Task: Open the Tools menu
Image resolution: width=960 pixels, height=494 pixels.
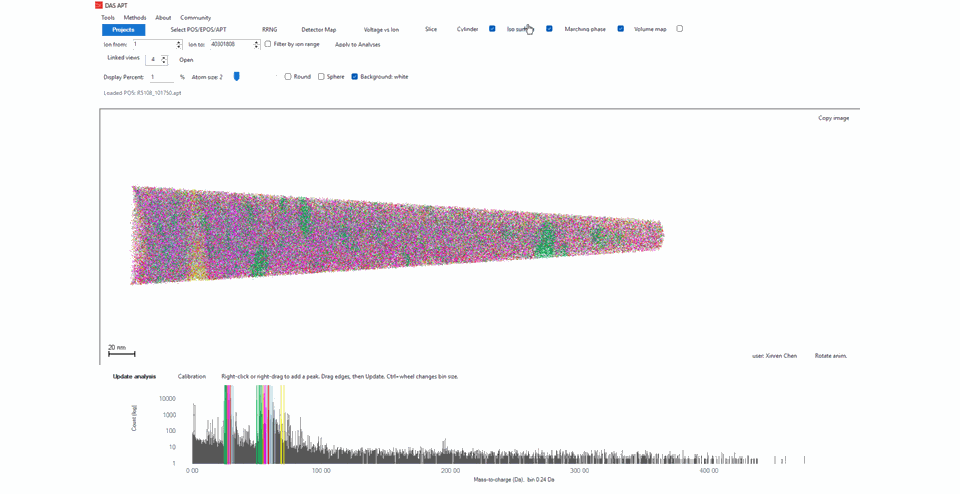Action: click(108, 18)
